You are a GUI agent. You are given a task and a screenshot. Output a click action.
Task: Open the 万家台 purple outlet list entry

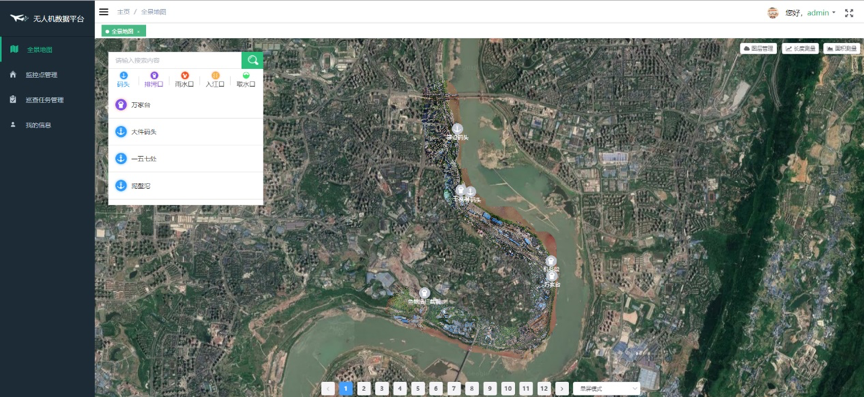(x=186, y=105)
